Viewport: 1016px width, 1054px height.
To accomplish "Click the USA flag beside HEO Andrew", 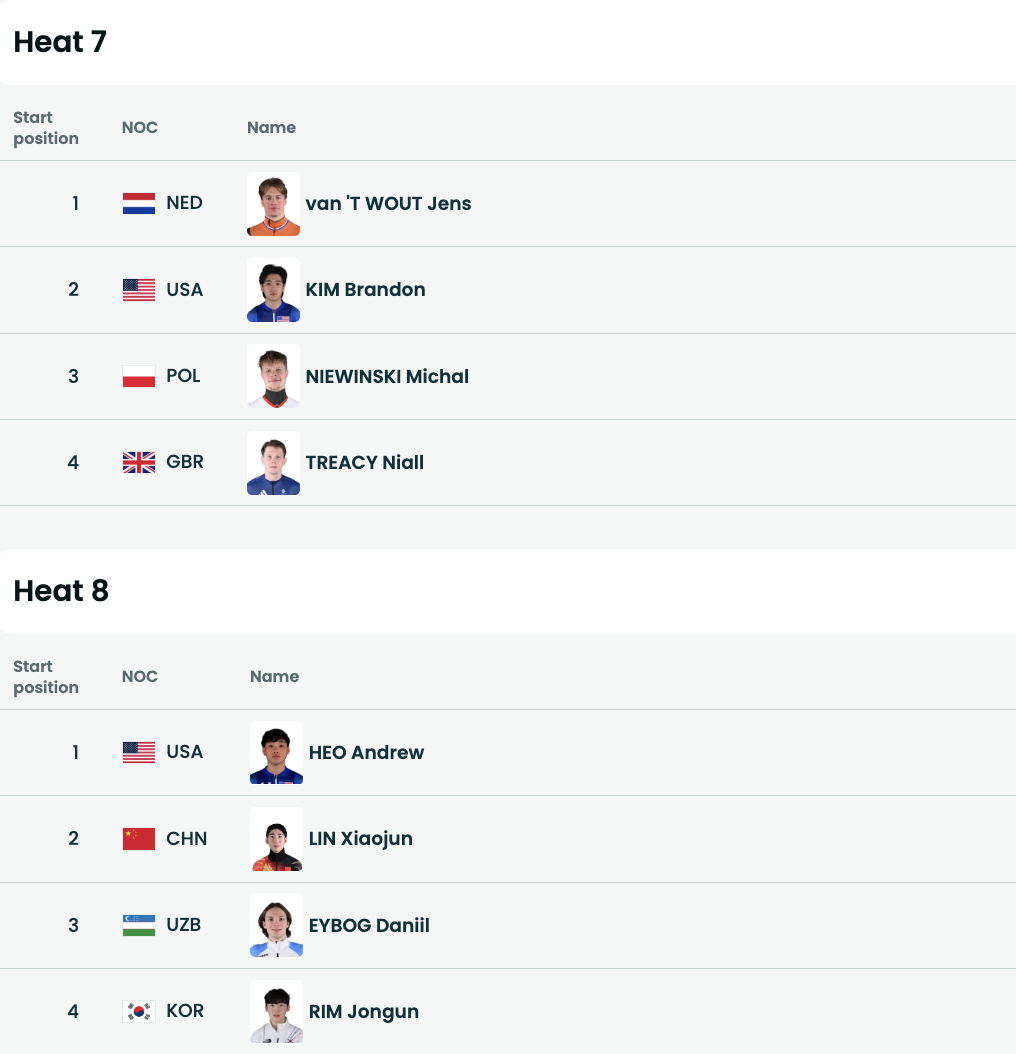I will pyautogui.click(x=139, y=752).
